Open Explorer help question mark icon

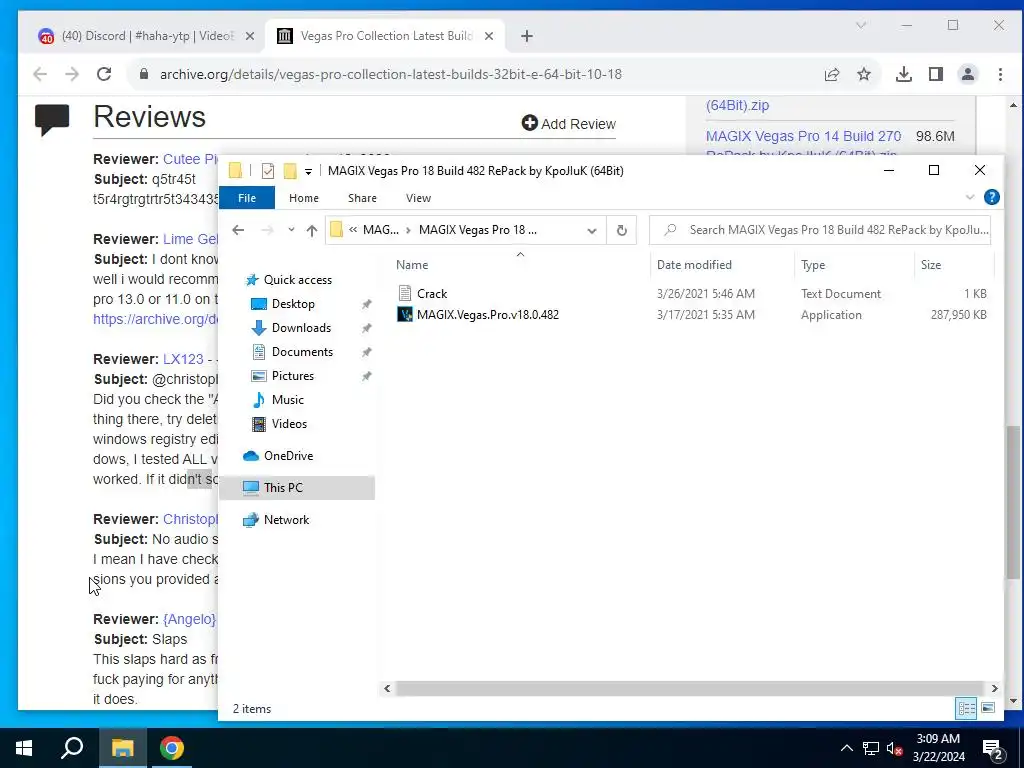pyautogui.click(x=991, y=197)
